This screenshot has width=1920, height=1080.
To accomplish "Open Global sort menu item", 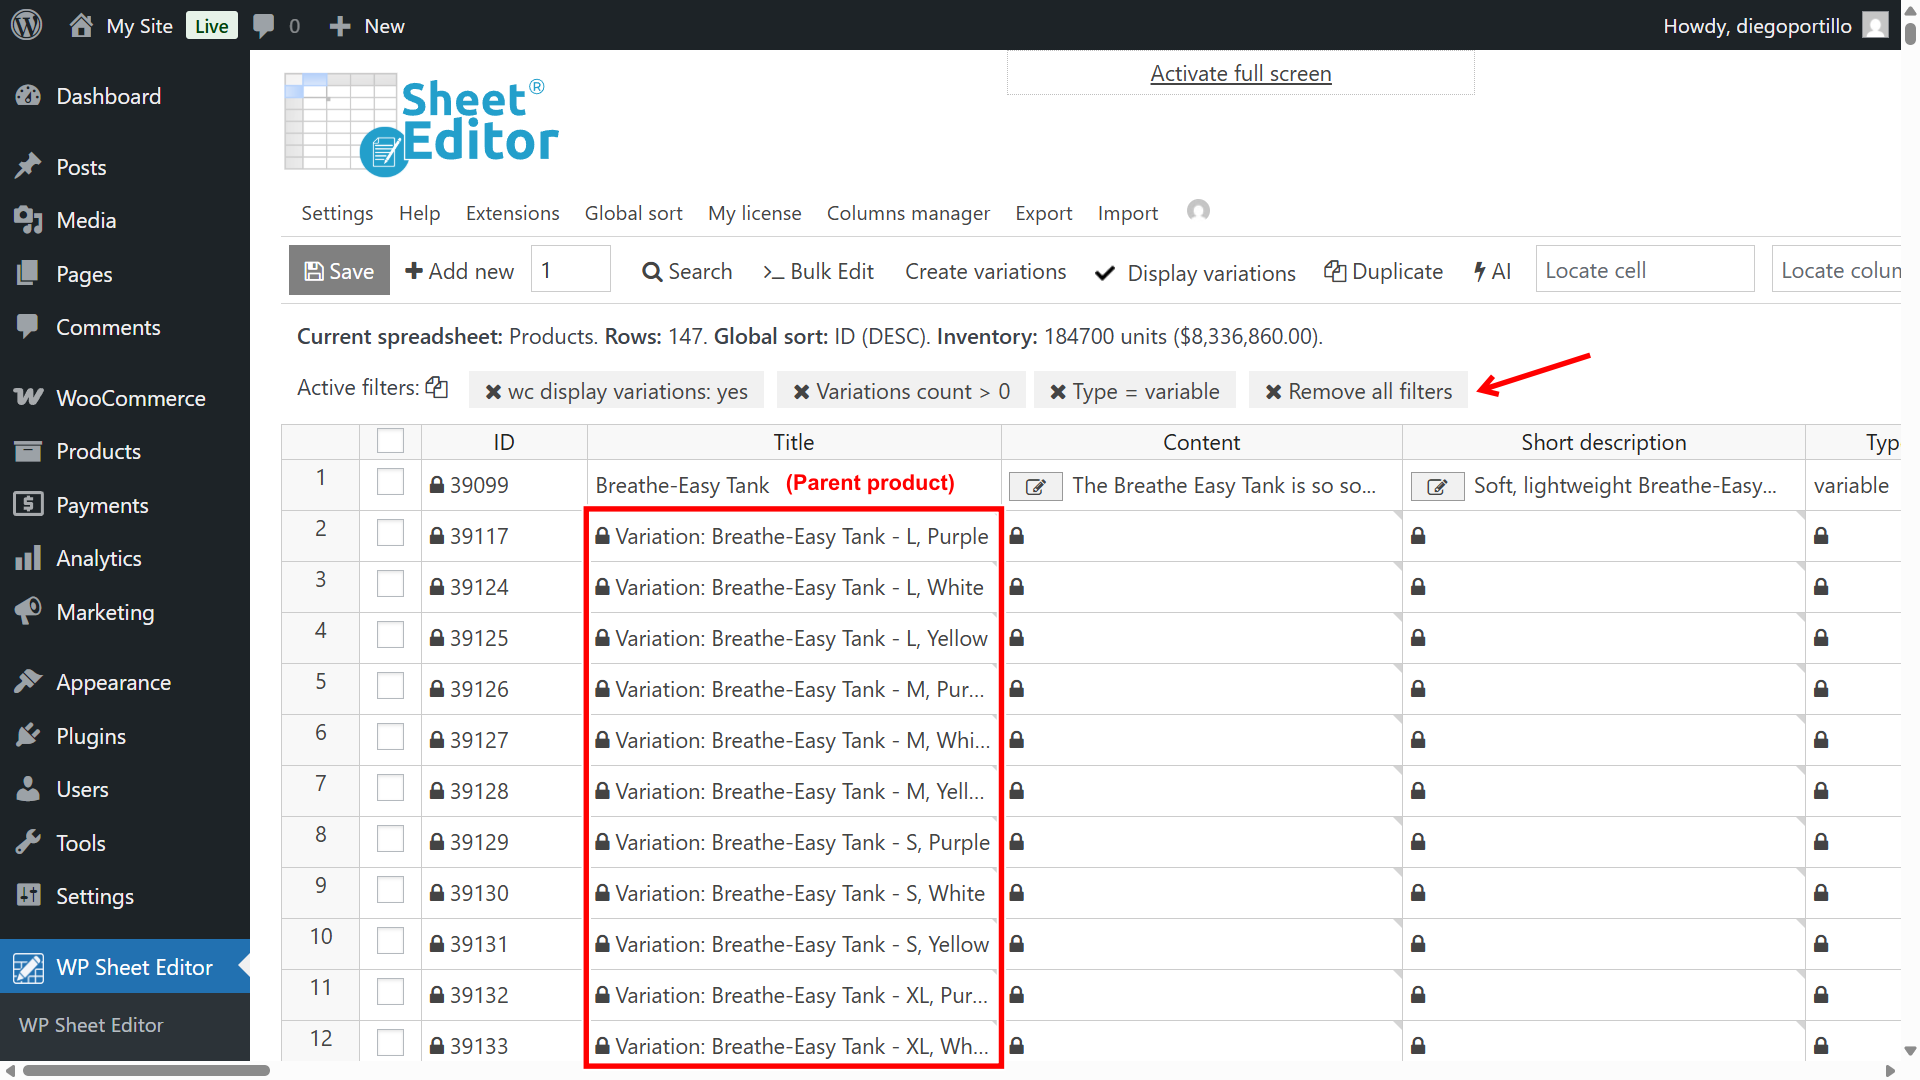I will click(633, 213).
